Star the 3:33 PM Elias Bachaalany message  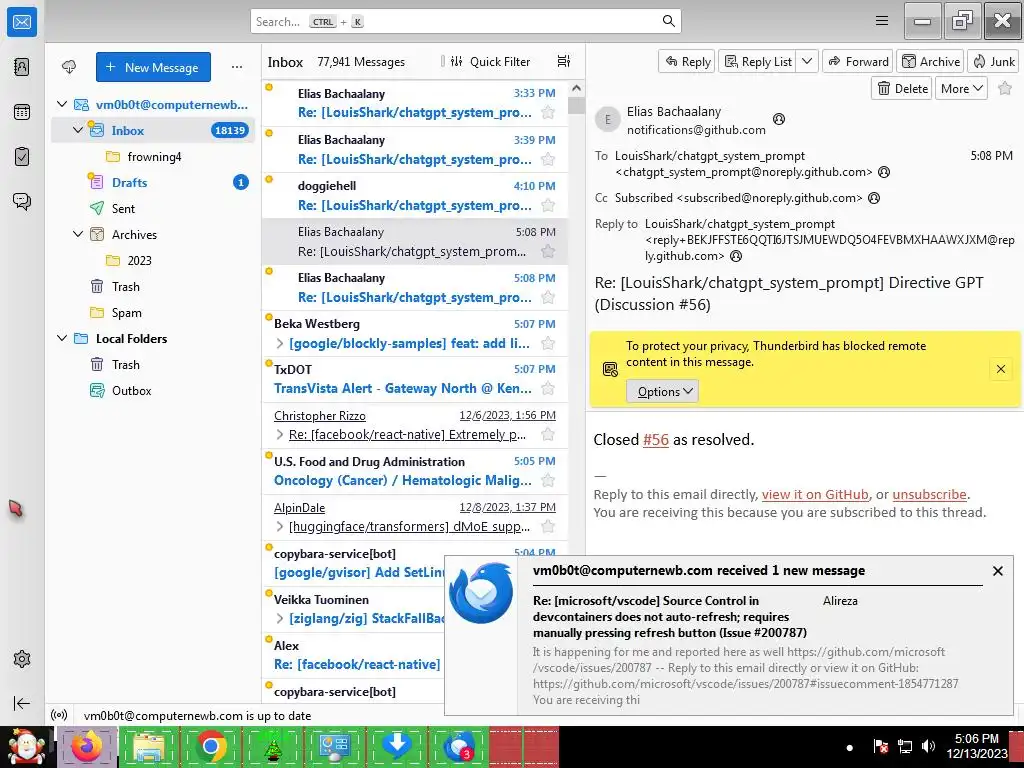pos(548,112)
